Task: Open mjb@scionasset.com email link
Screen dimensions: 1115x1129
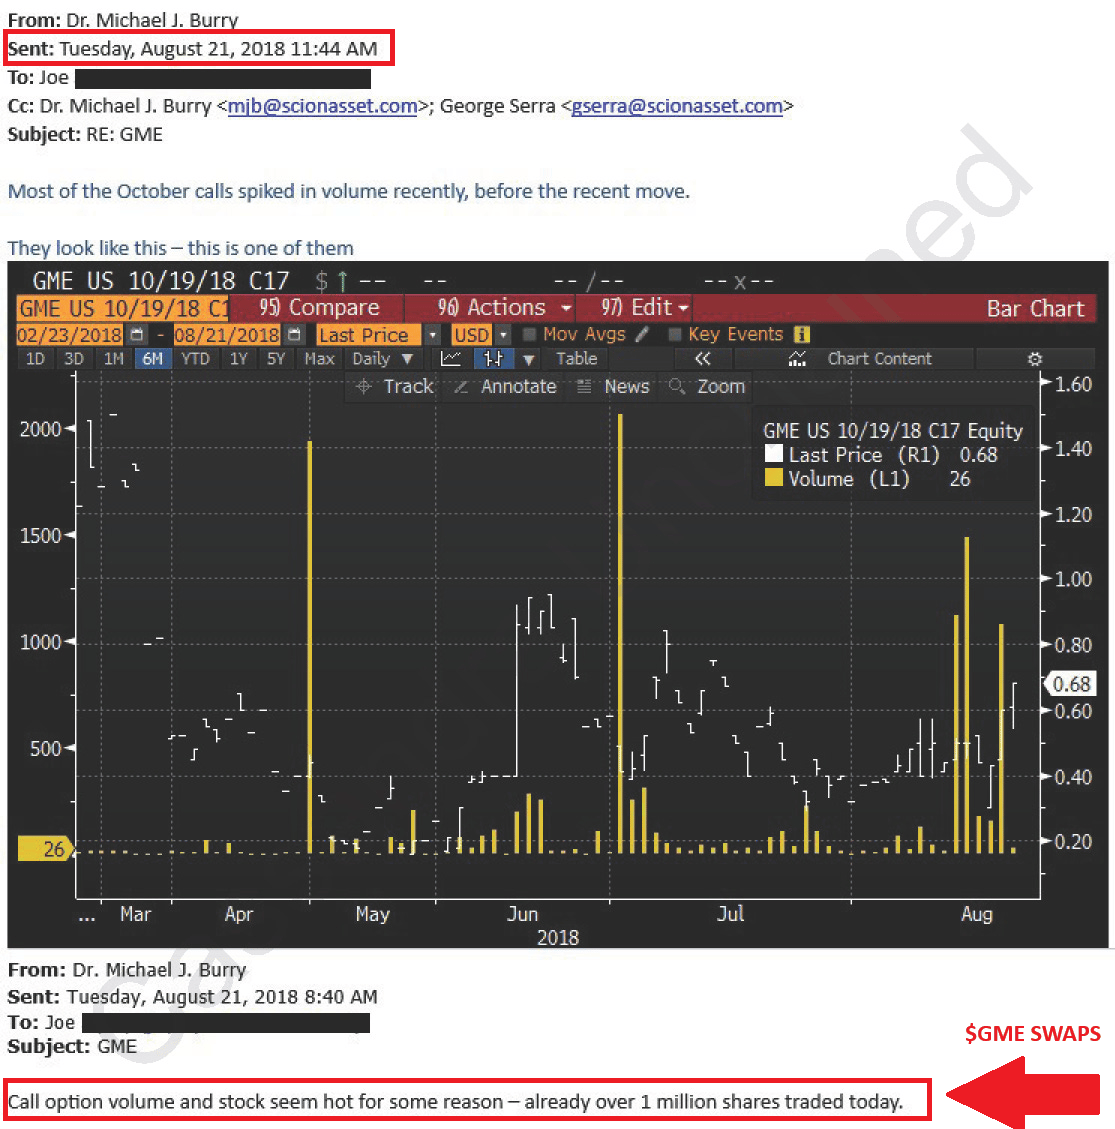Action: click(x=322, y=107)
